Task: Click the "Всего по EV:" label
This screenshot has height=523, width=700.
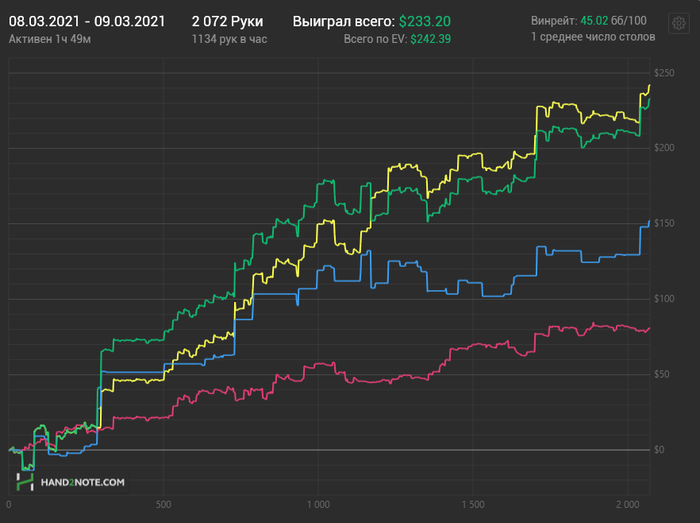Action: (x=375, y=39)
